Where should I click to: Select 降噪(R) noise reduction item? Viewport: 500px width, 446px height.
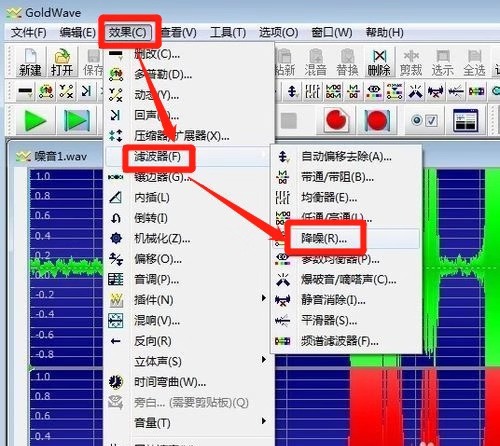pos(347,238)
